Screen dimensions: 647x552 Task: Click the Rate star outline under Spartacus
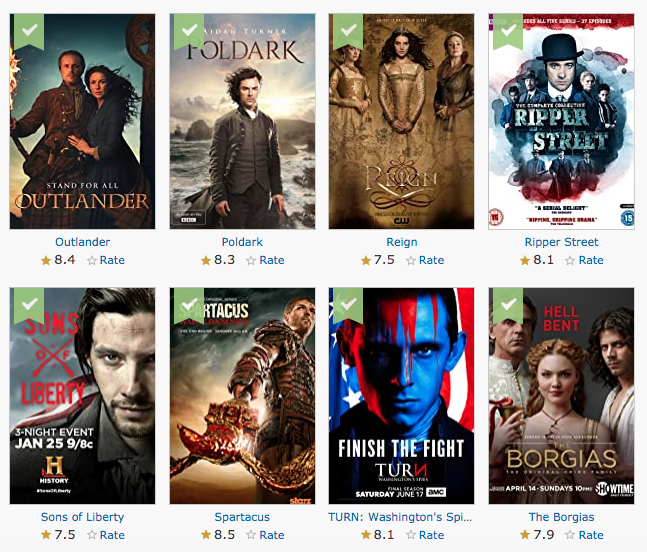pos(251,535)
